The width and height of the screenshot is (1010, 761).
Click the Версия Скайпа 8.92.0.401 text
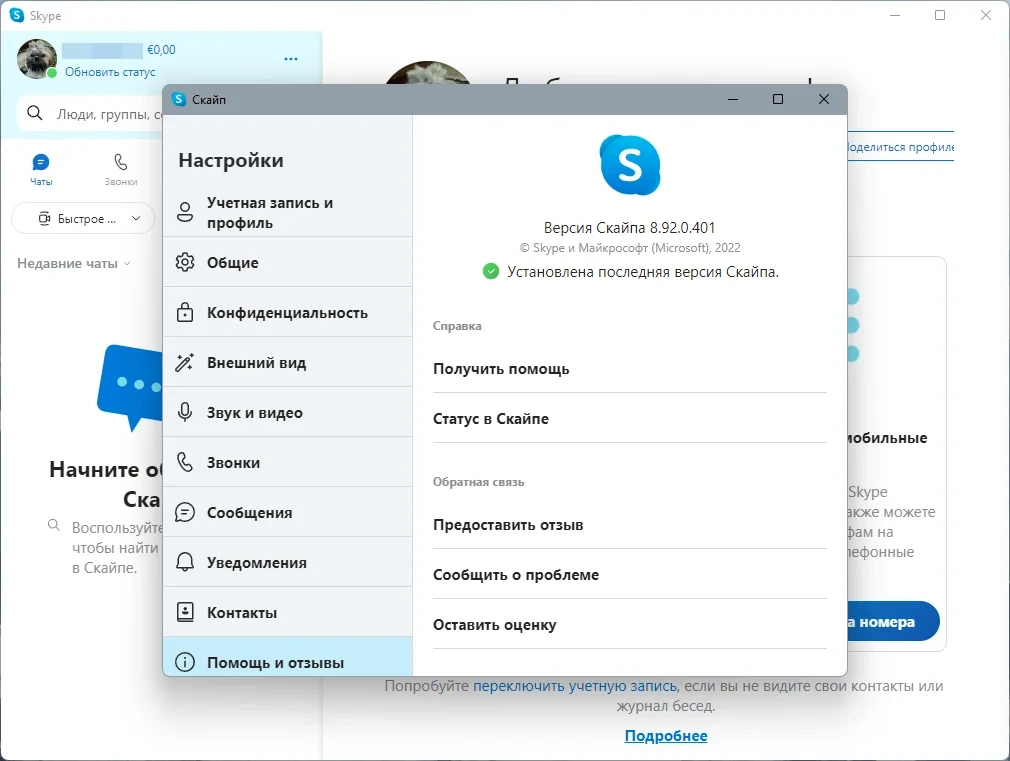(x=629, y=227)
